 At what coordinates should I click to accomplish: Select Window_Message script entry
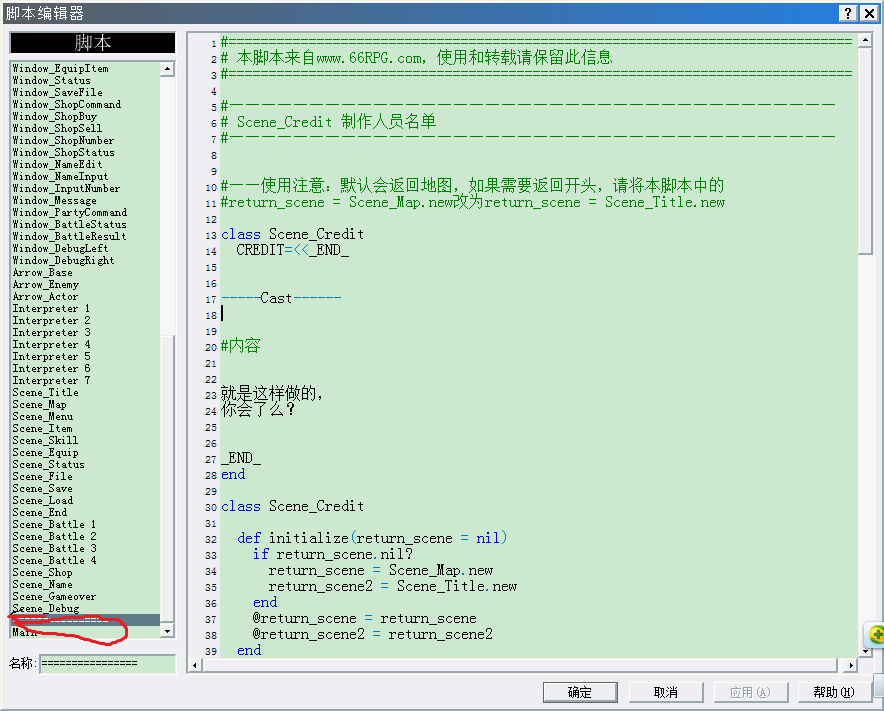[x=55, y=201]
